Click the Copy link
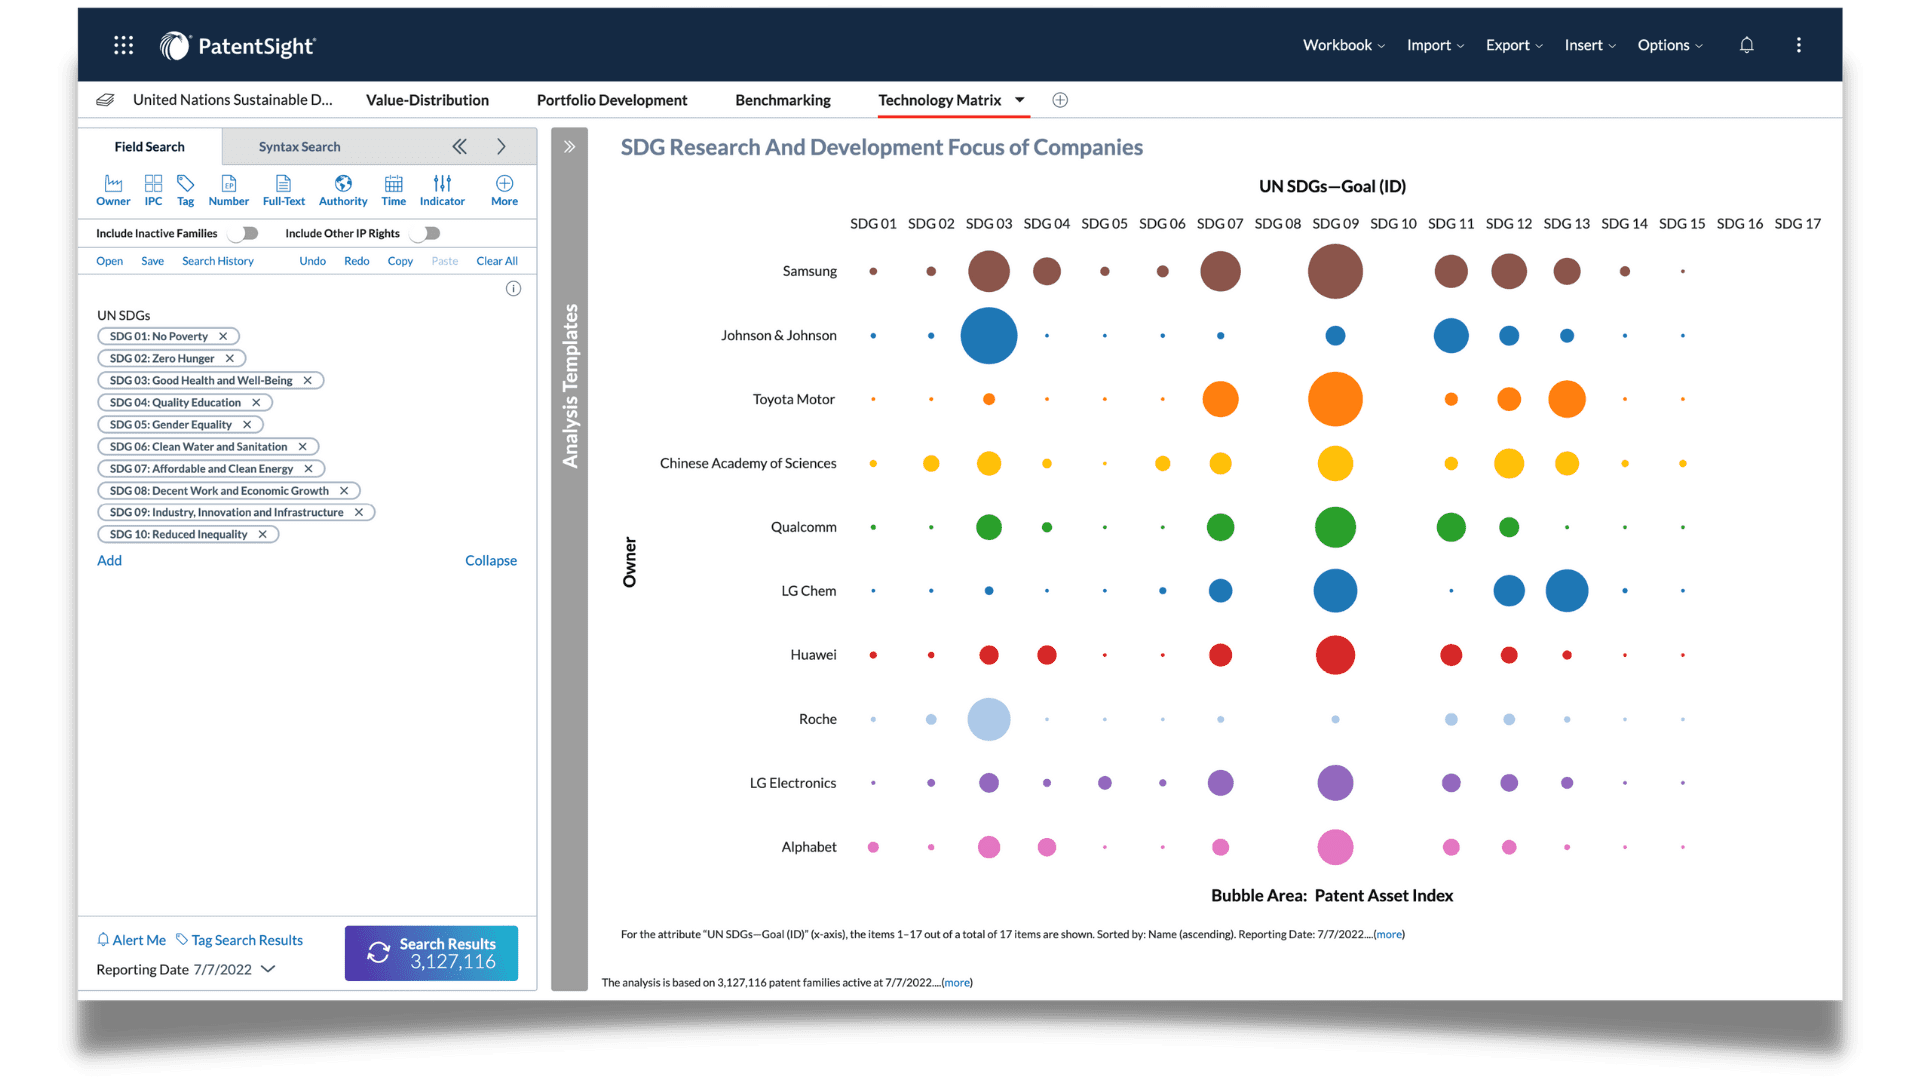Image resolution: width=1920 pixels, height=1080 pixels. (400, 262)
